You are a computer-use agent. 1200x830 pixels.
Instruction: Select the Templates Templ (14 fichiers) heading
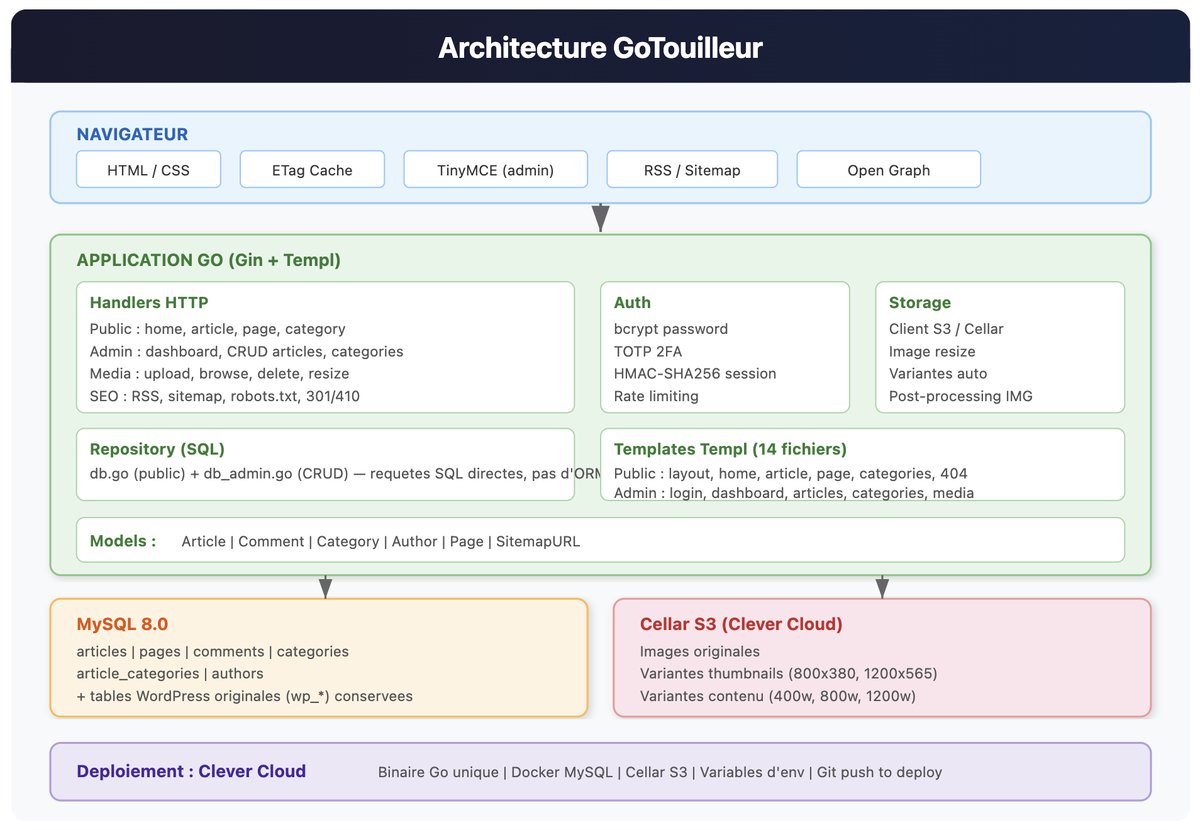point(730,449)
